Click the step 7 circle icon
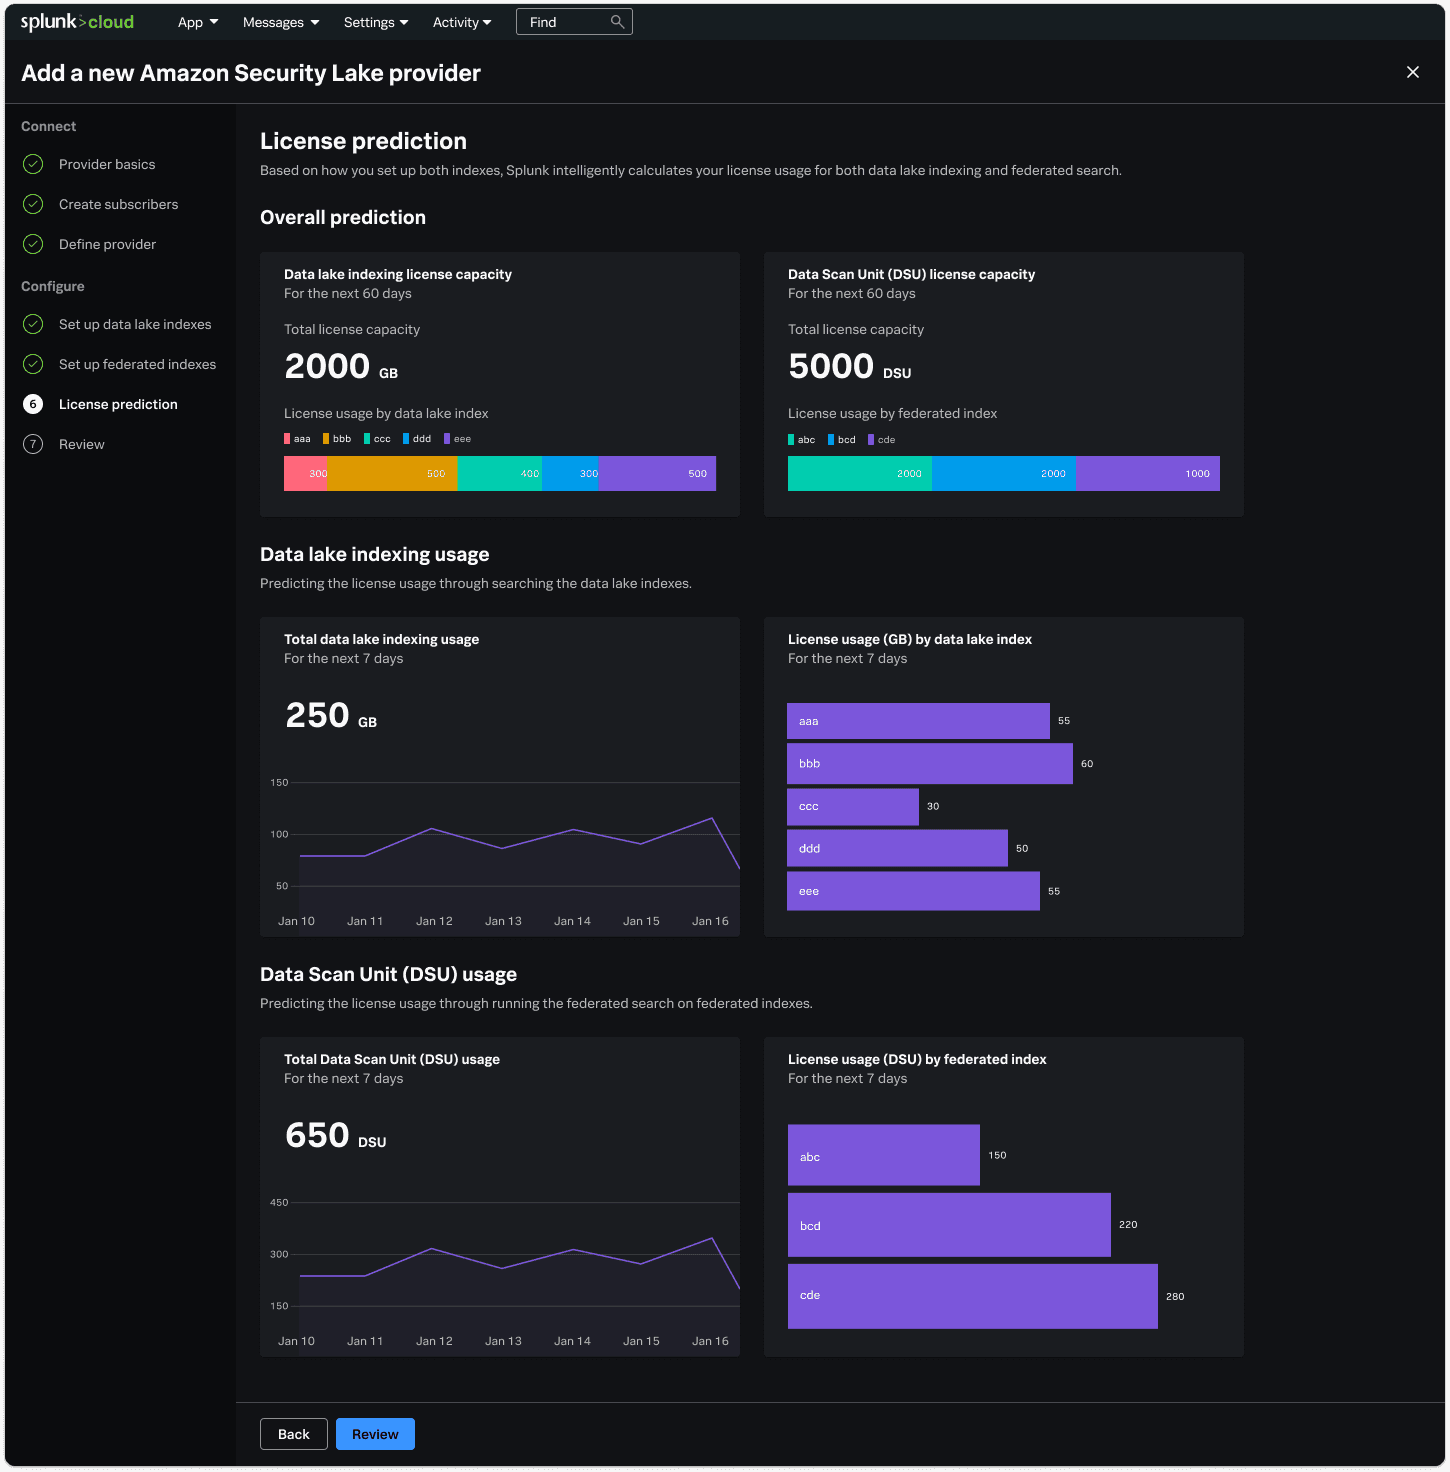 (33, 444)
